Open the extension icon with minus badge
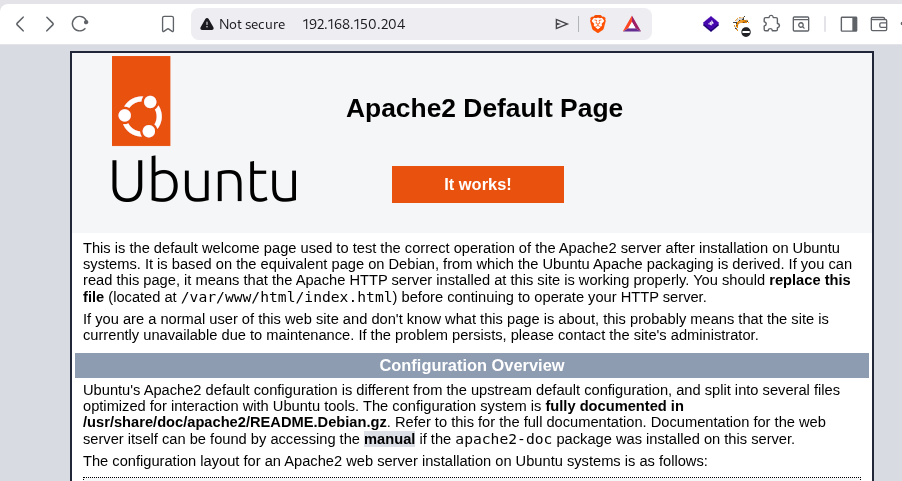This screenshot has width=902, height=481. point(742,25)
